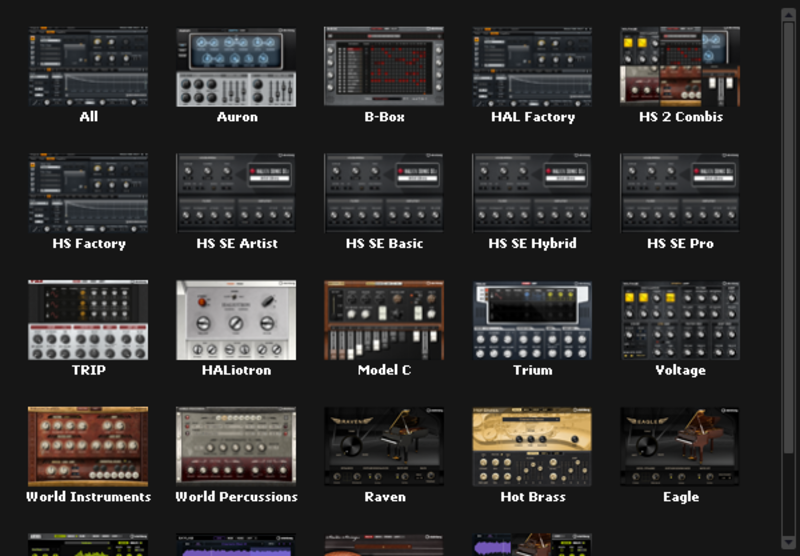Open the Raven piano thumbnail image

pyautogui.click(x=384, y=446)
